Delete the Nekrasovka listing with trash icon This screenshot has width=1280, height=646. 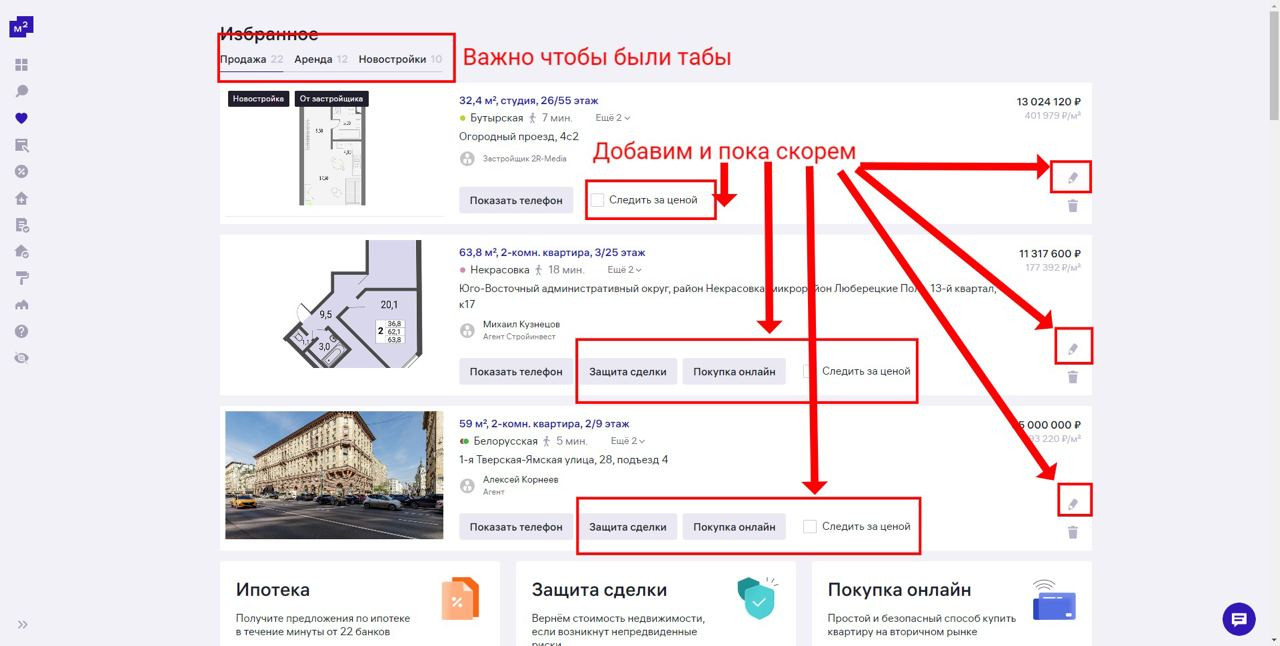[x=1072, y=377]
